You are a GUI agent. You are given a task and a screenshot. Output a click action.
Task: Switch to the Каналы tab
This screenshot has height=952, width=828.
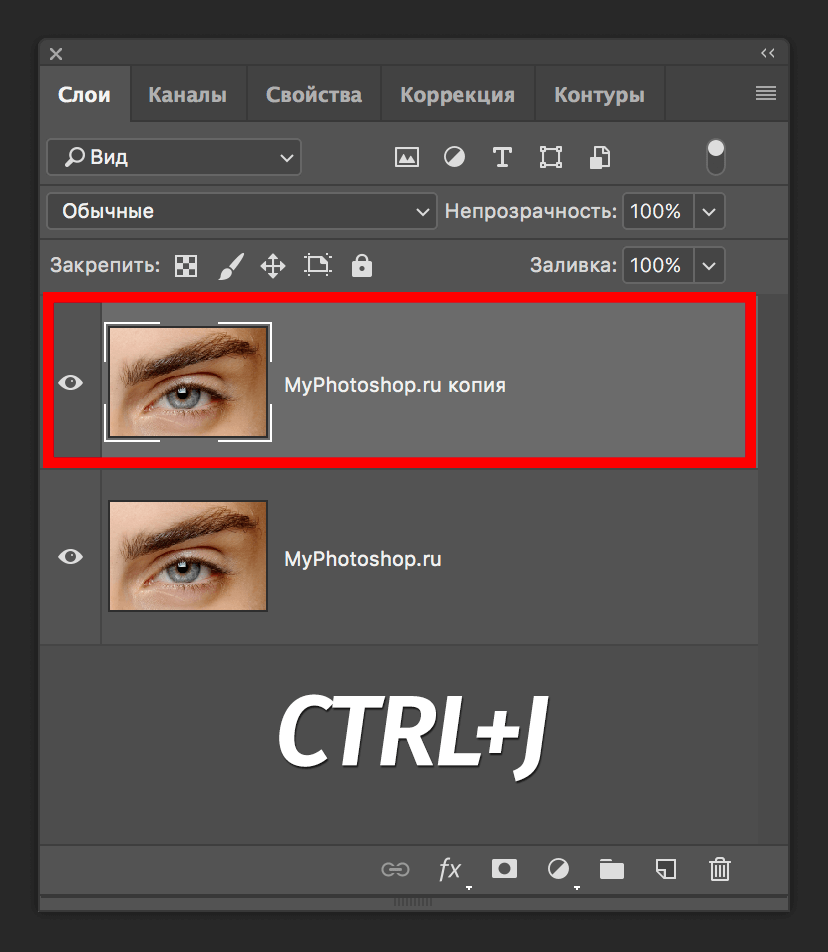point(187,93)
